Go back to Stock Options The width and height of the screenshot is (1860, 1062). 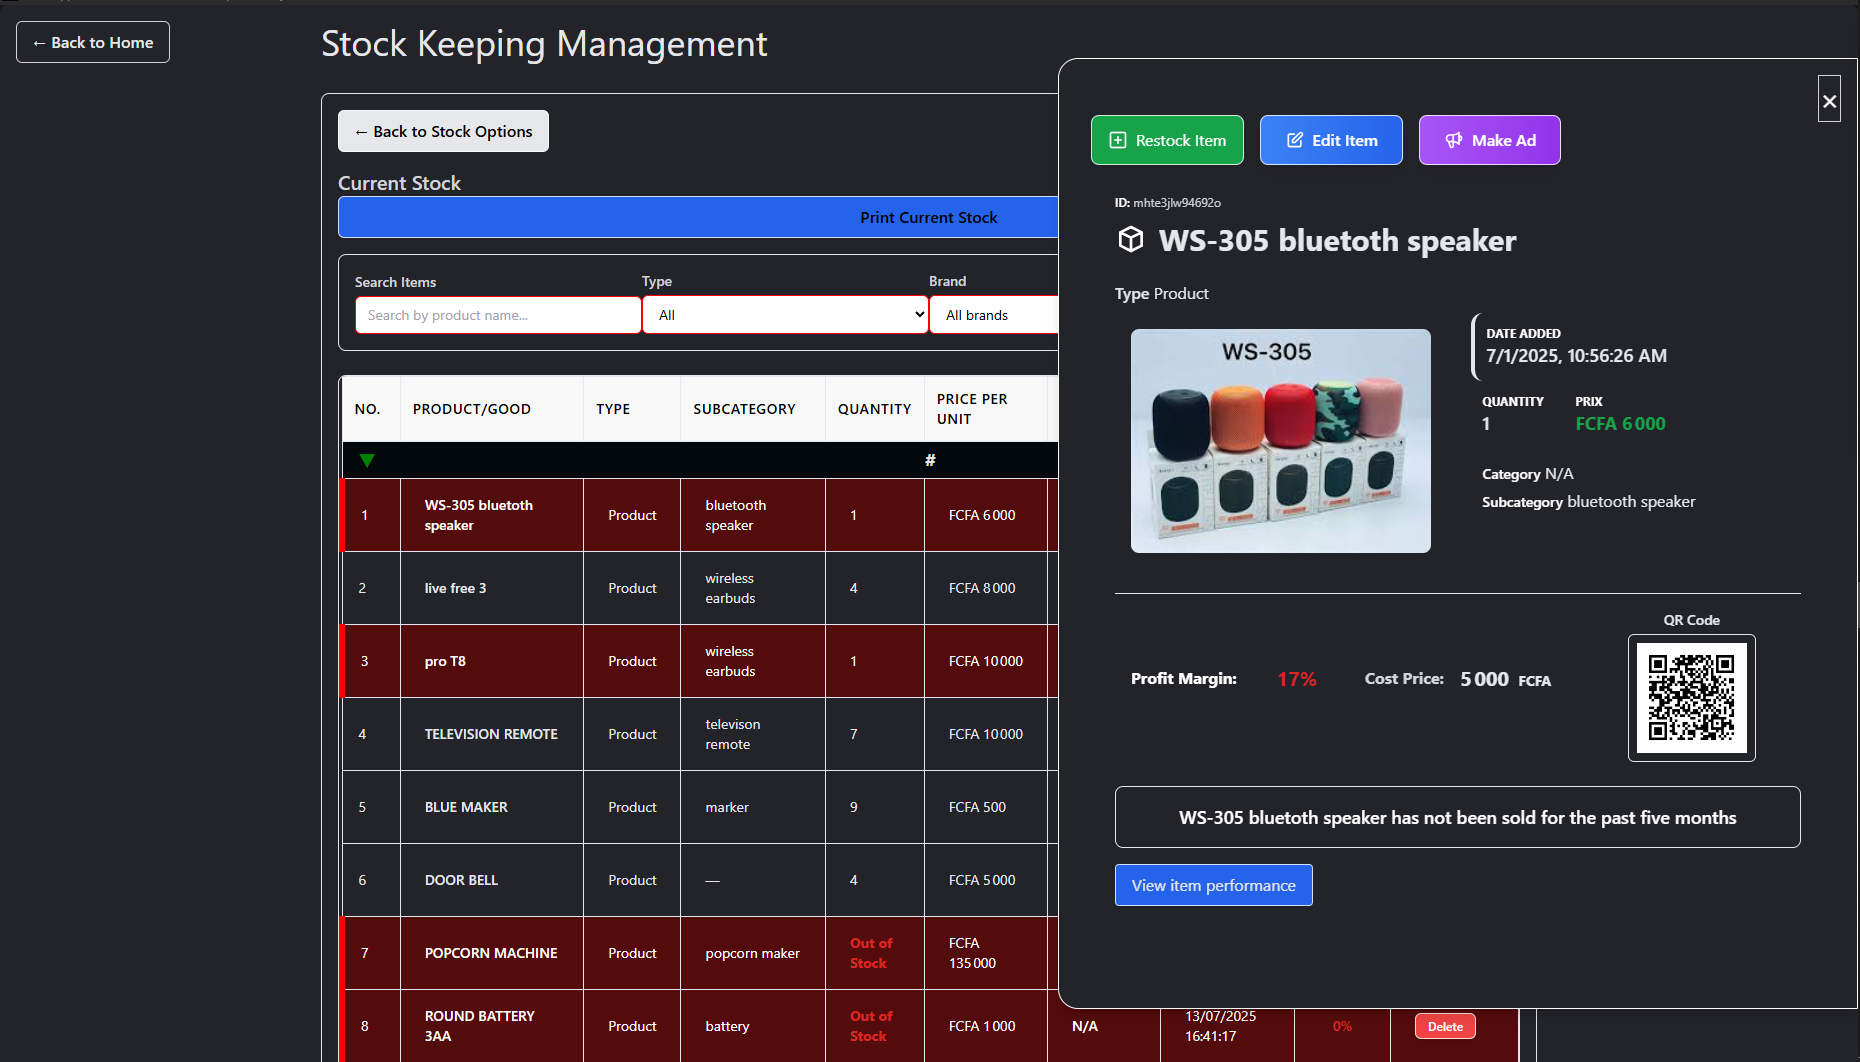[x=443, y=131]
